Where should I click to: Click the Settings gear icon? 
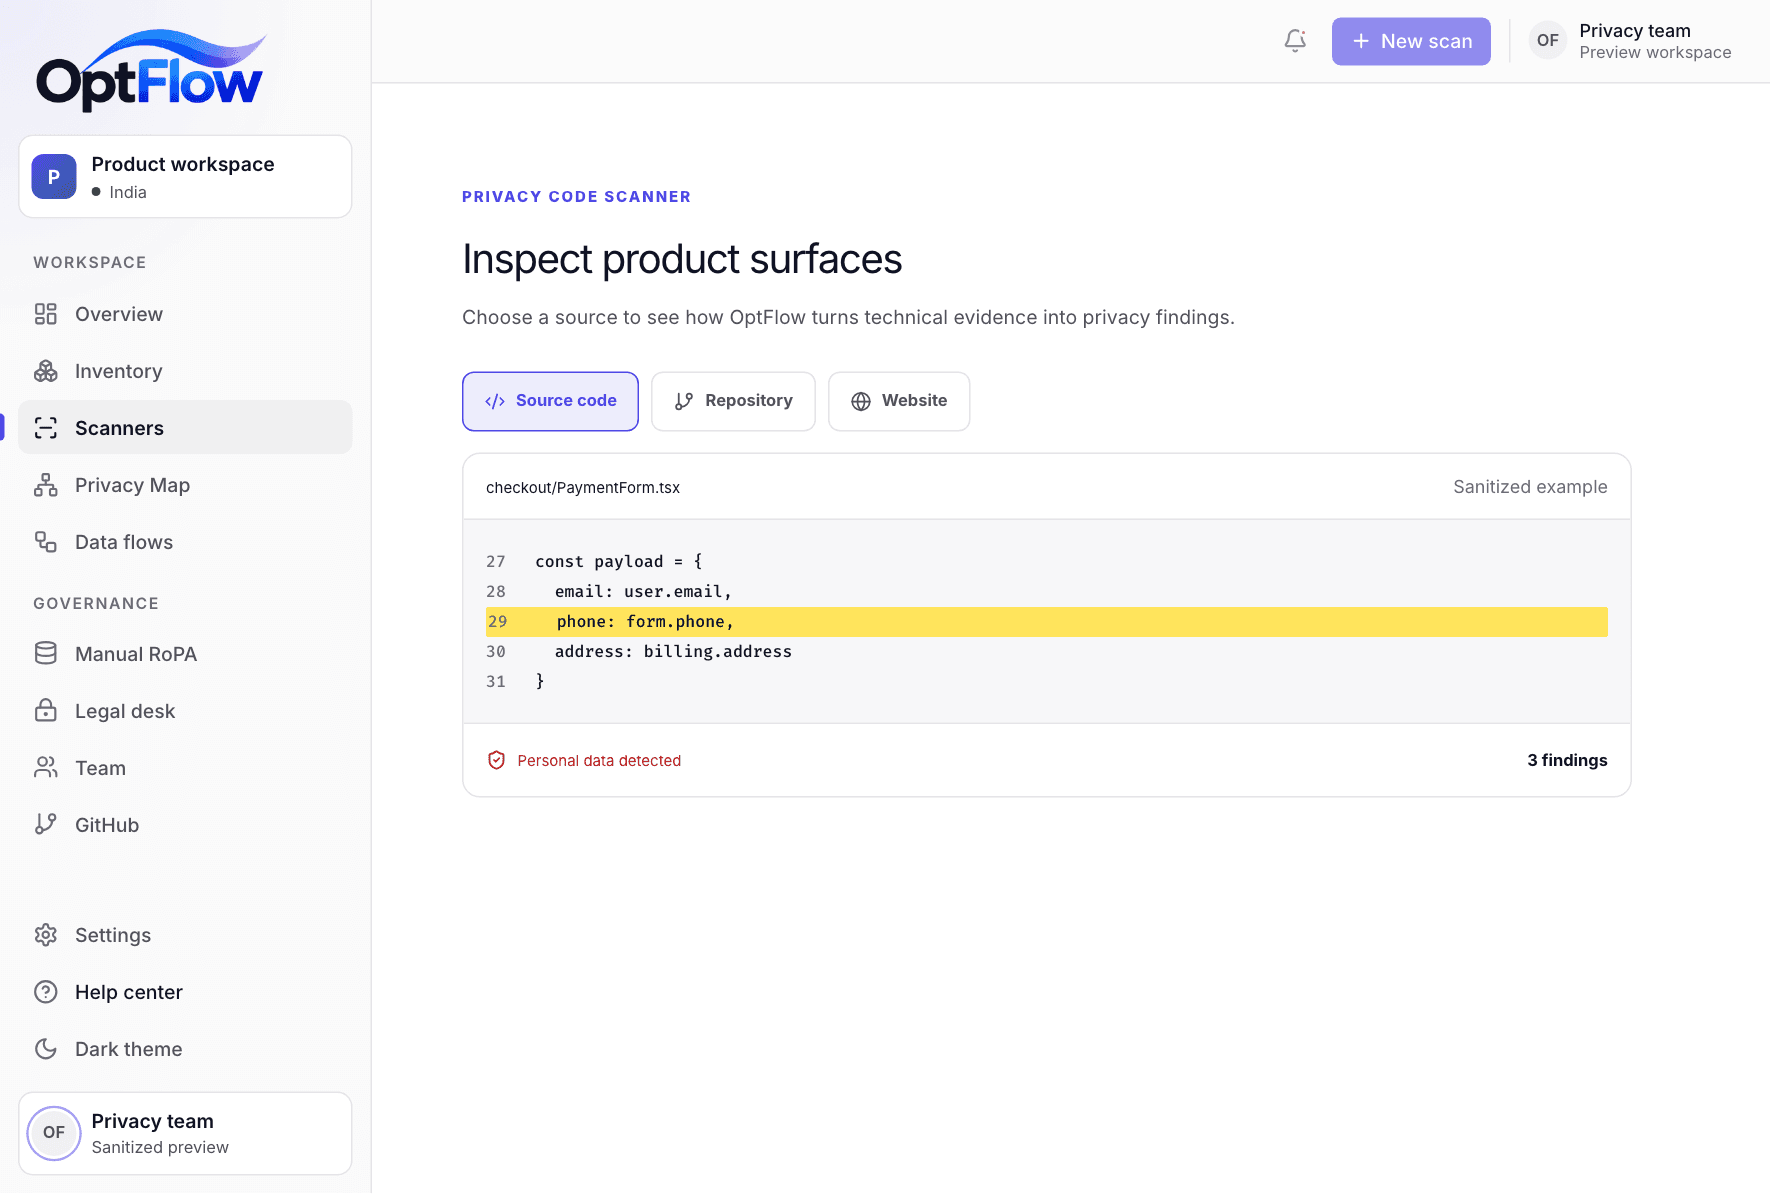[x=46, y=935]
